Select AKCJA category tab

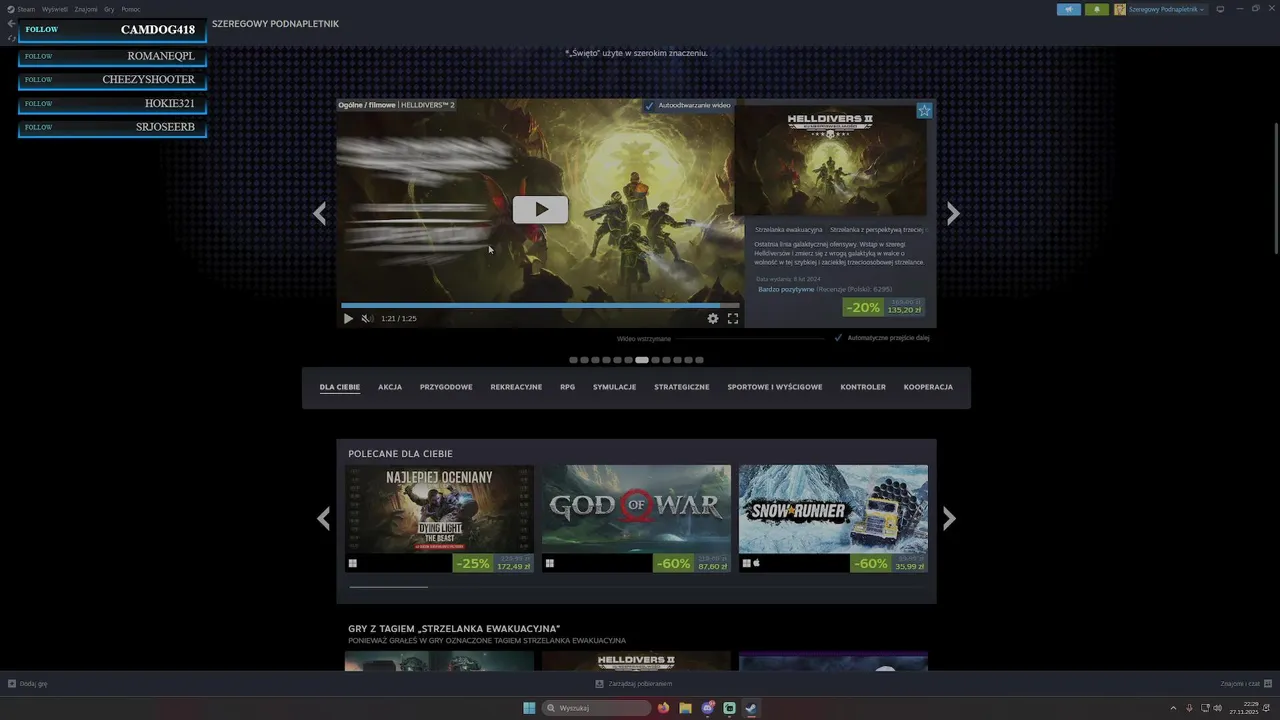(x=390, y=387)
